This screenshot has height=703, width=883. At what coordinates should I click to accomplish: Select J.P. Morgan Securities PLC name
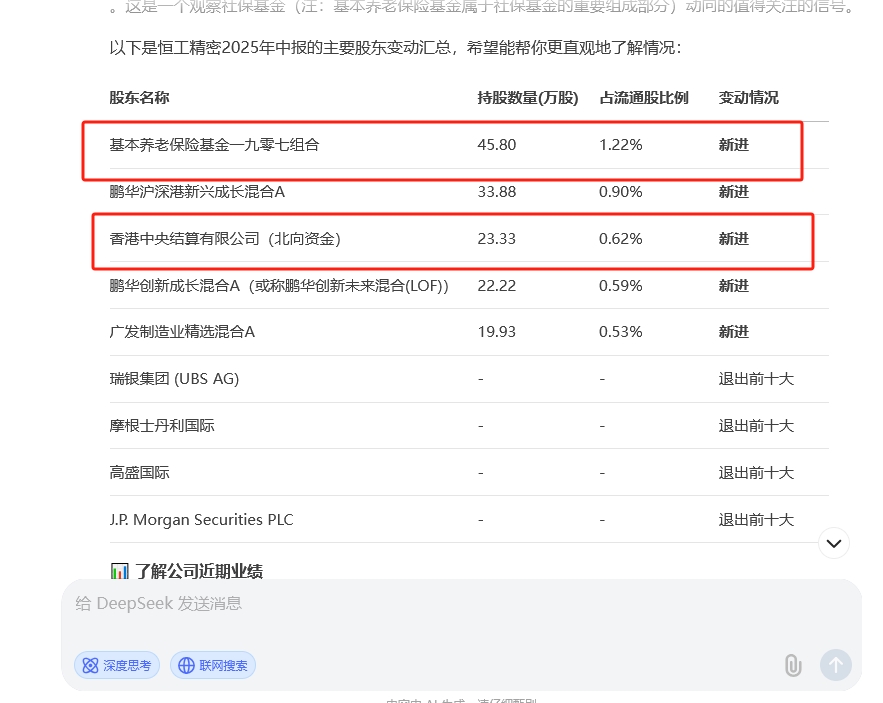pyautogui.click(x=201, y=519)
